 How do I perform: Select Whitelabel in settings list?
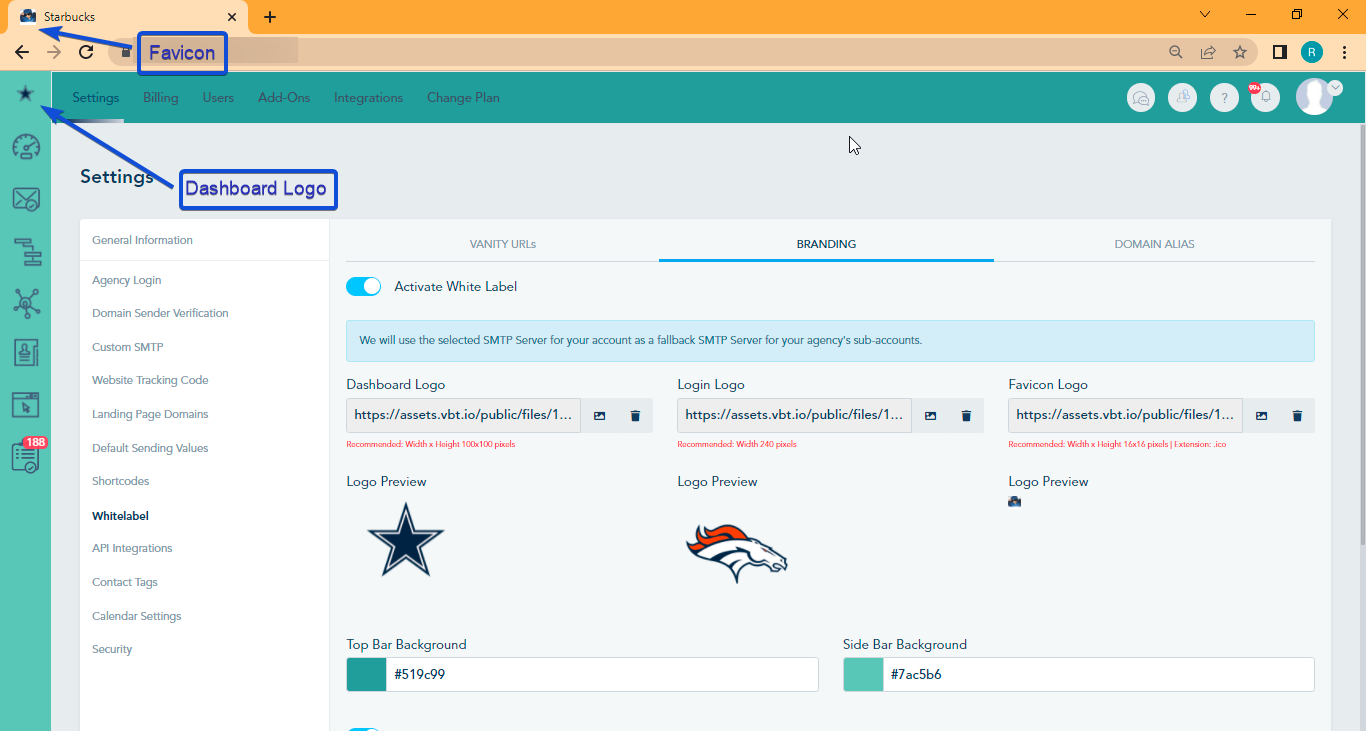click(x=120, y=516)
